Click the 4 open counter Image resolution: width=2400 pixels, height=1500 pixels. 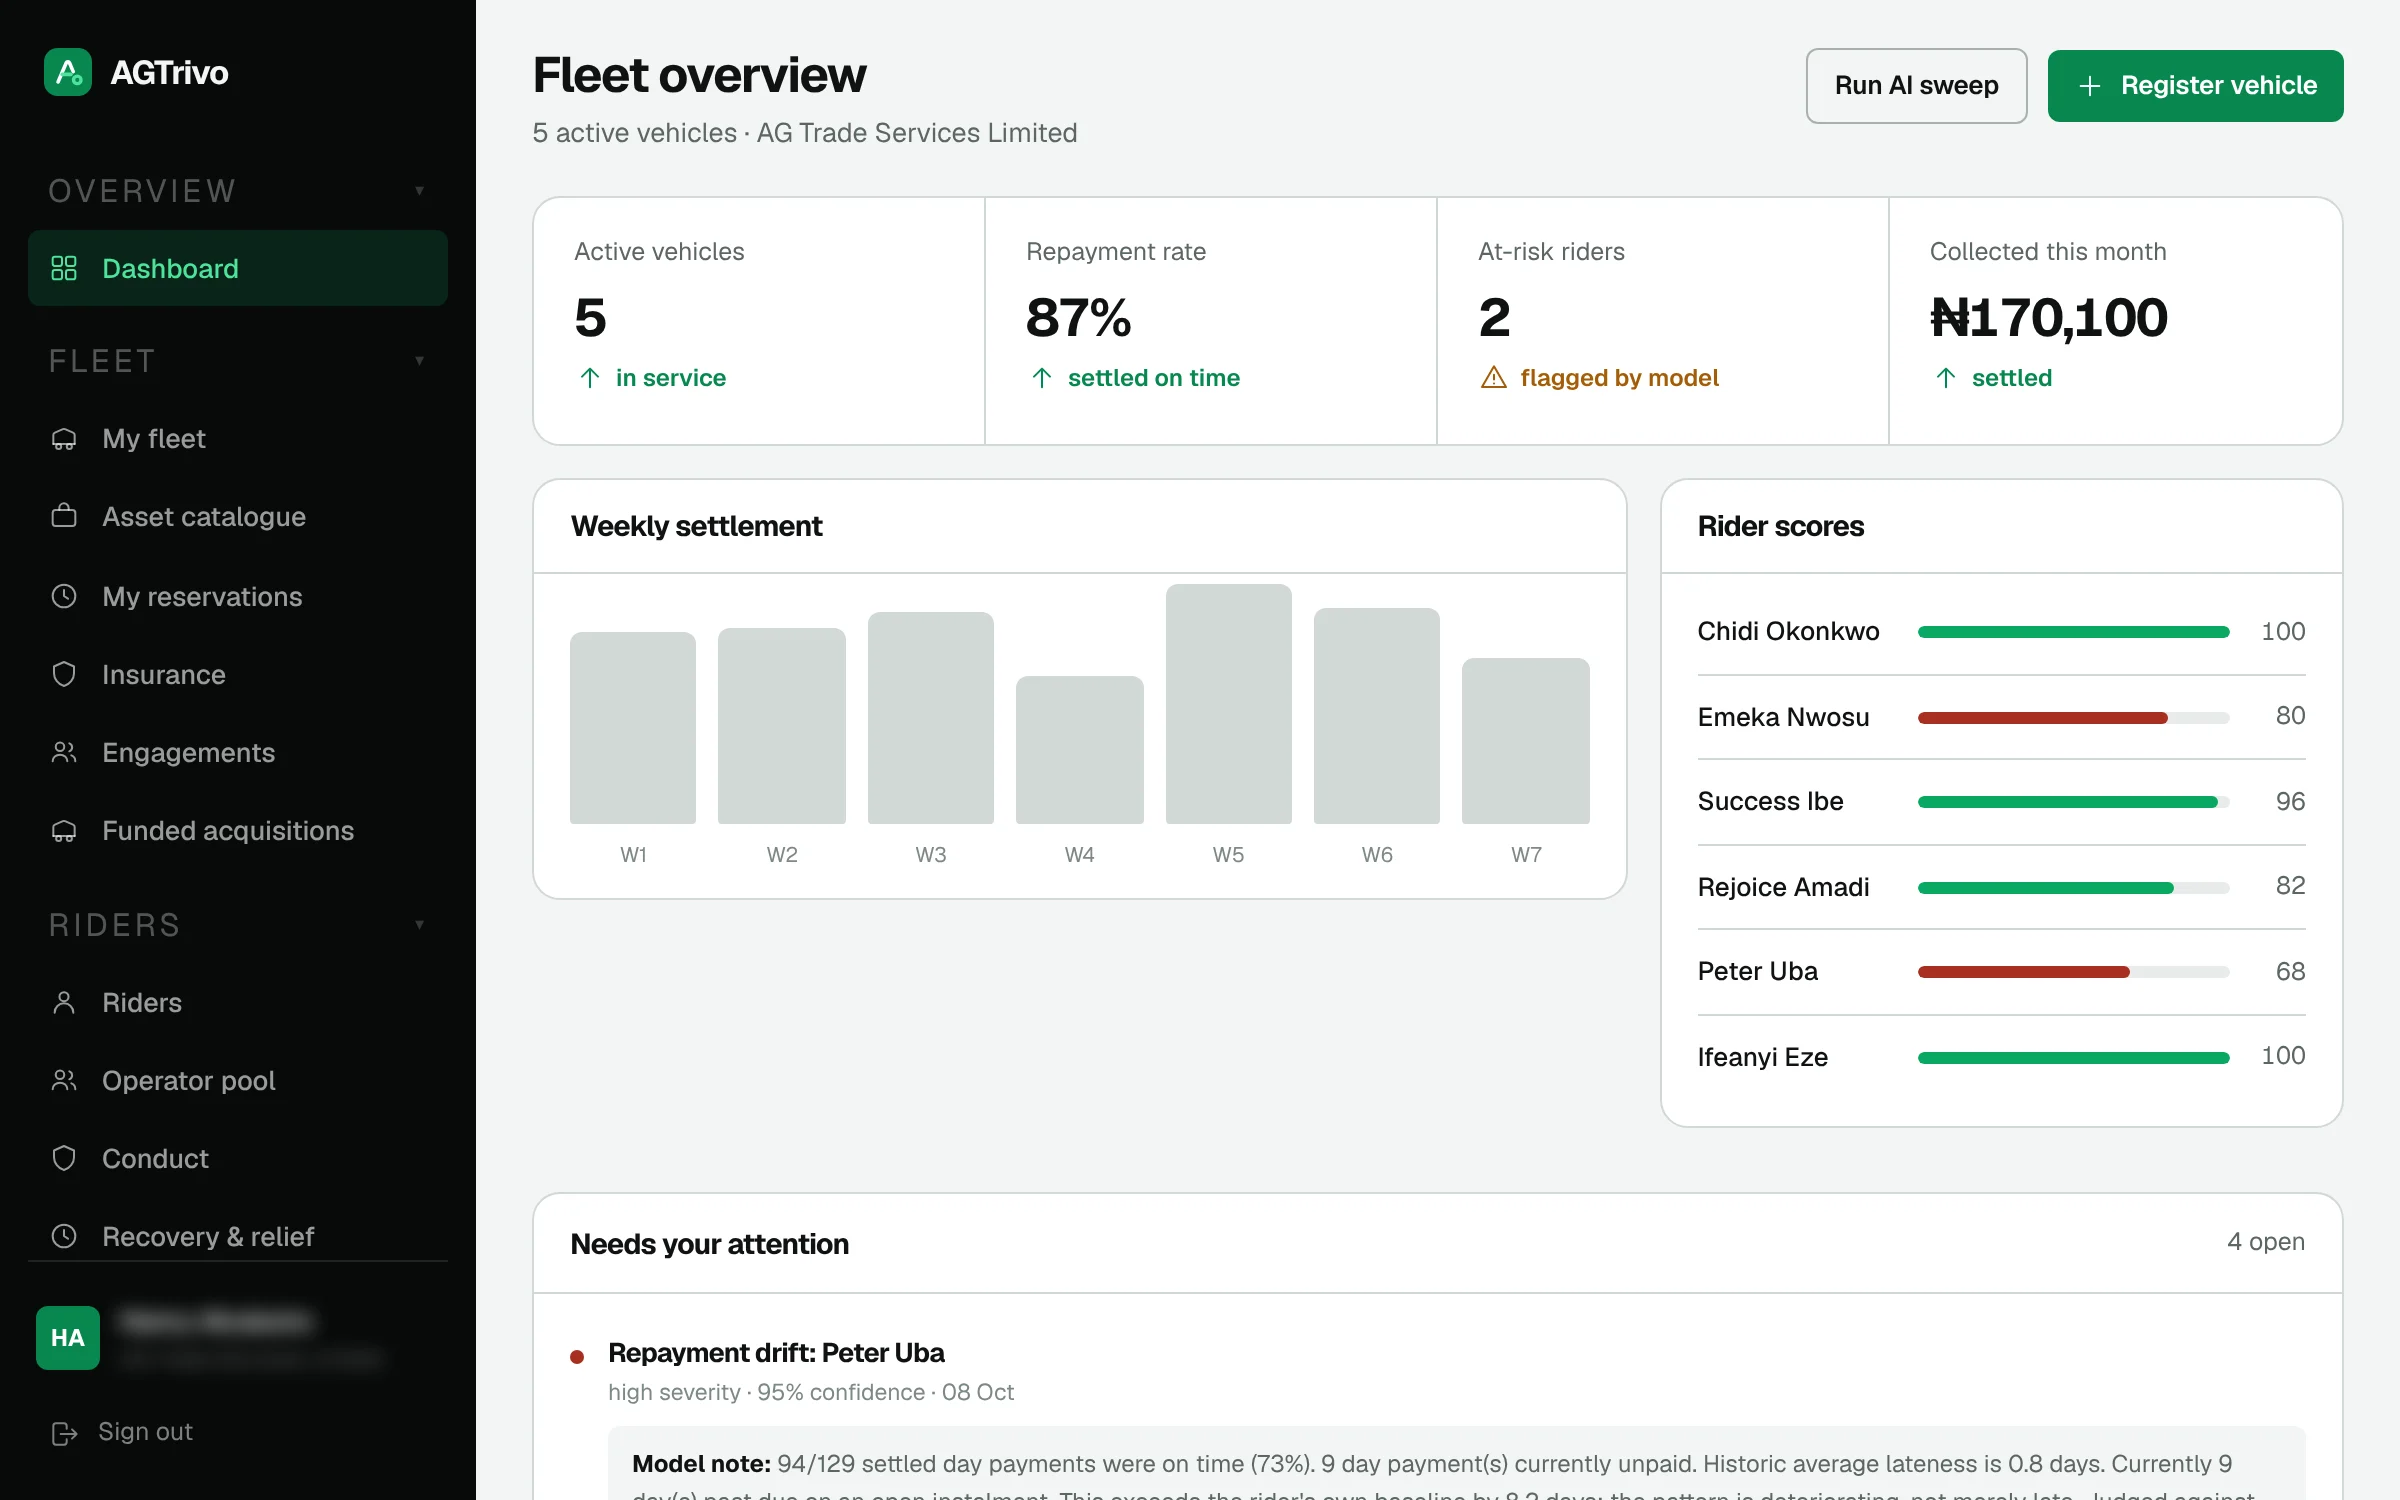(x=2265, y=1242)
